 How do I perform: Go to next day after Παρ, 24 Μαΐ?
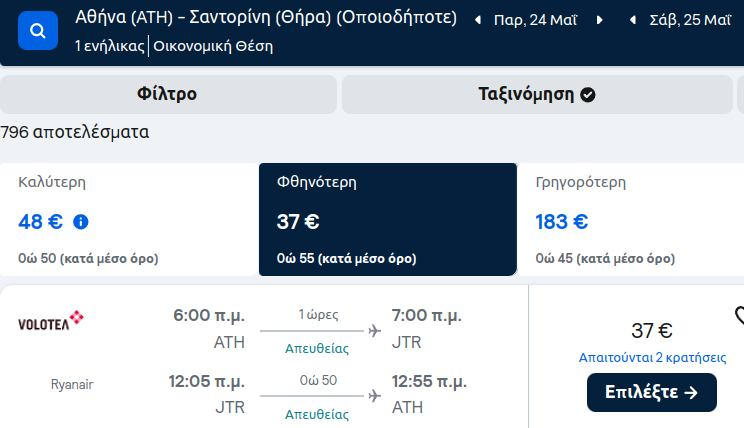599,20
